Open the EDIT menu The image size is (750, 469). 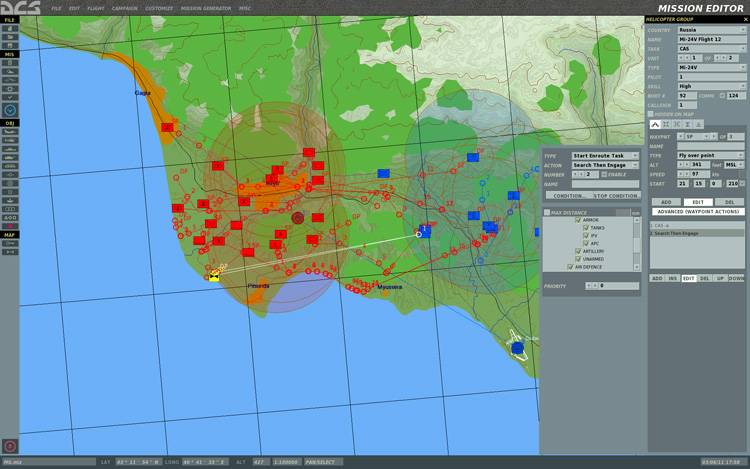click(x=74, y=8)
